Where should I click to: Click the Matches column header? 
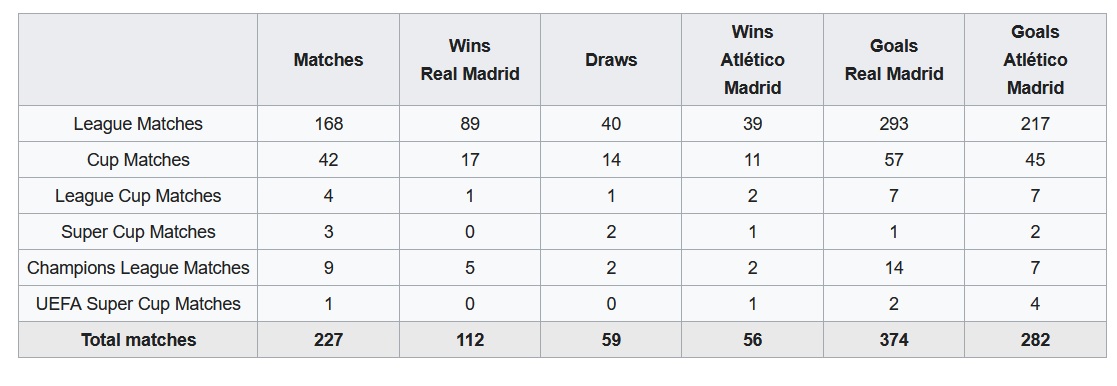tap(328, 60)
